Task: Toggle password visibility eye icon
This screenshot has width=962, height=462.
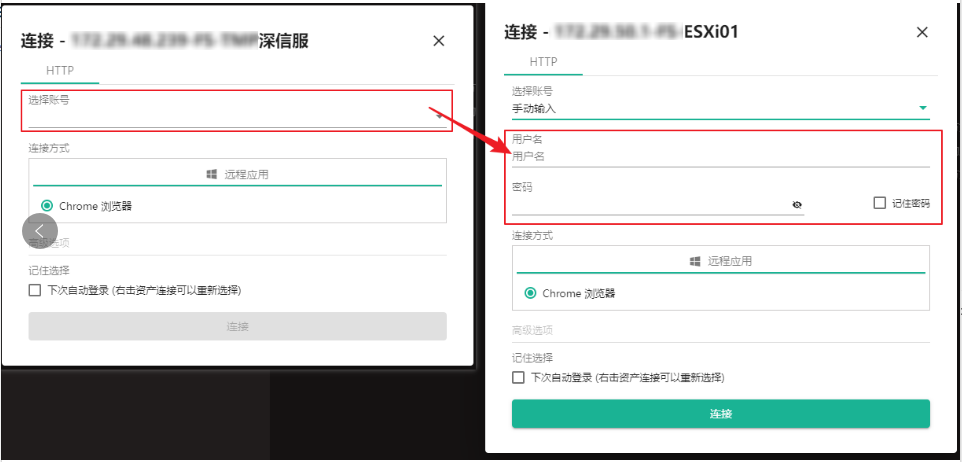Action: 797,205
